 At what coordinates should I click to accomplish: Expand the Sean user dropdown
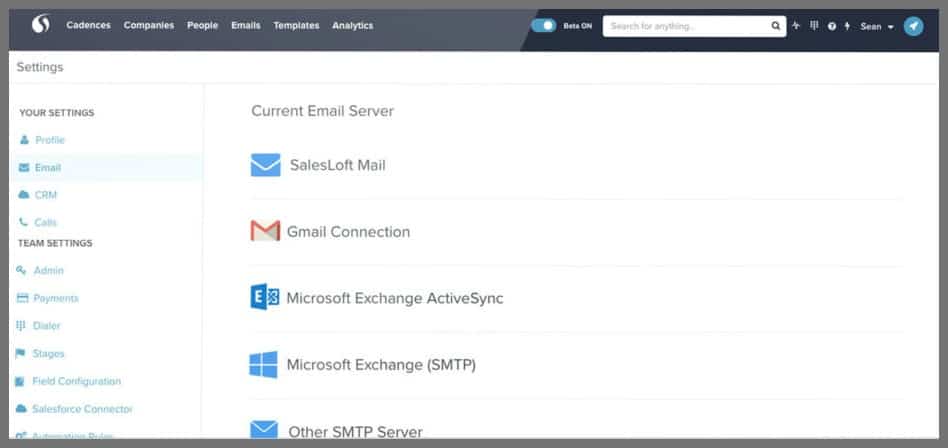(877, 26)
